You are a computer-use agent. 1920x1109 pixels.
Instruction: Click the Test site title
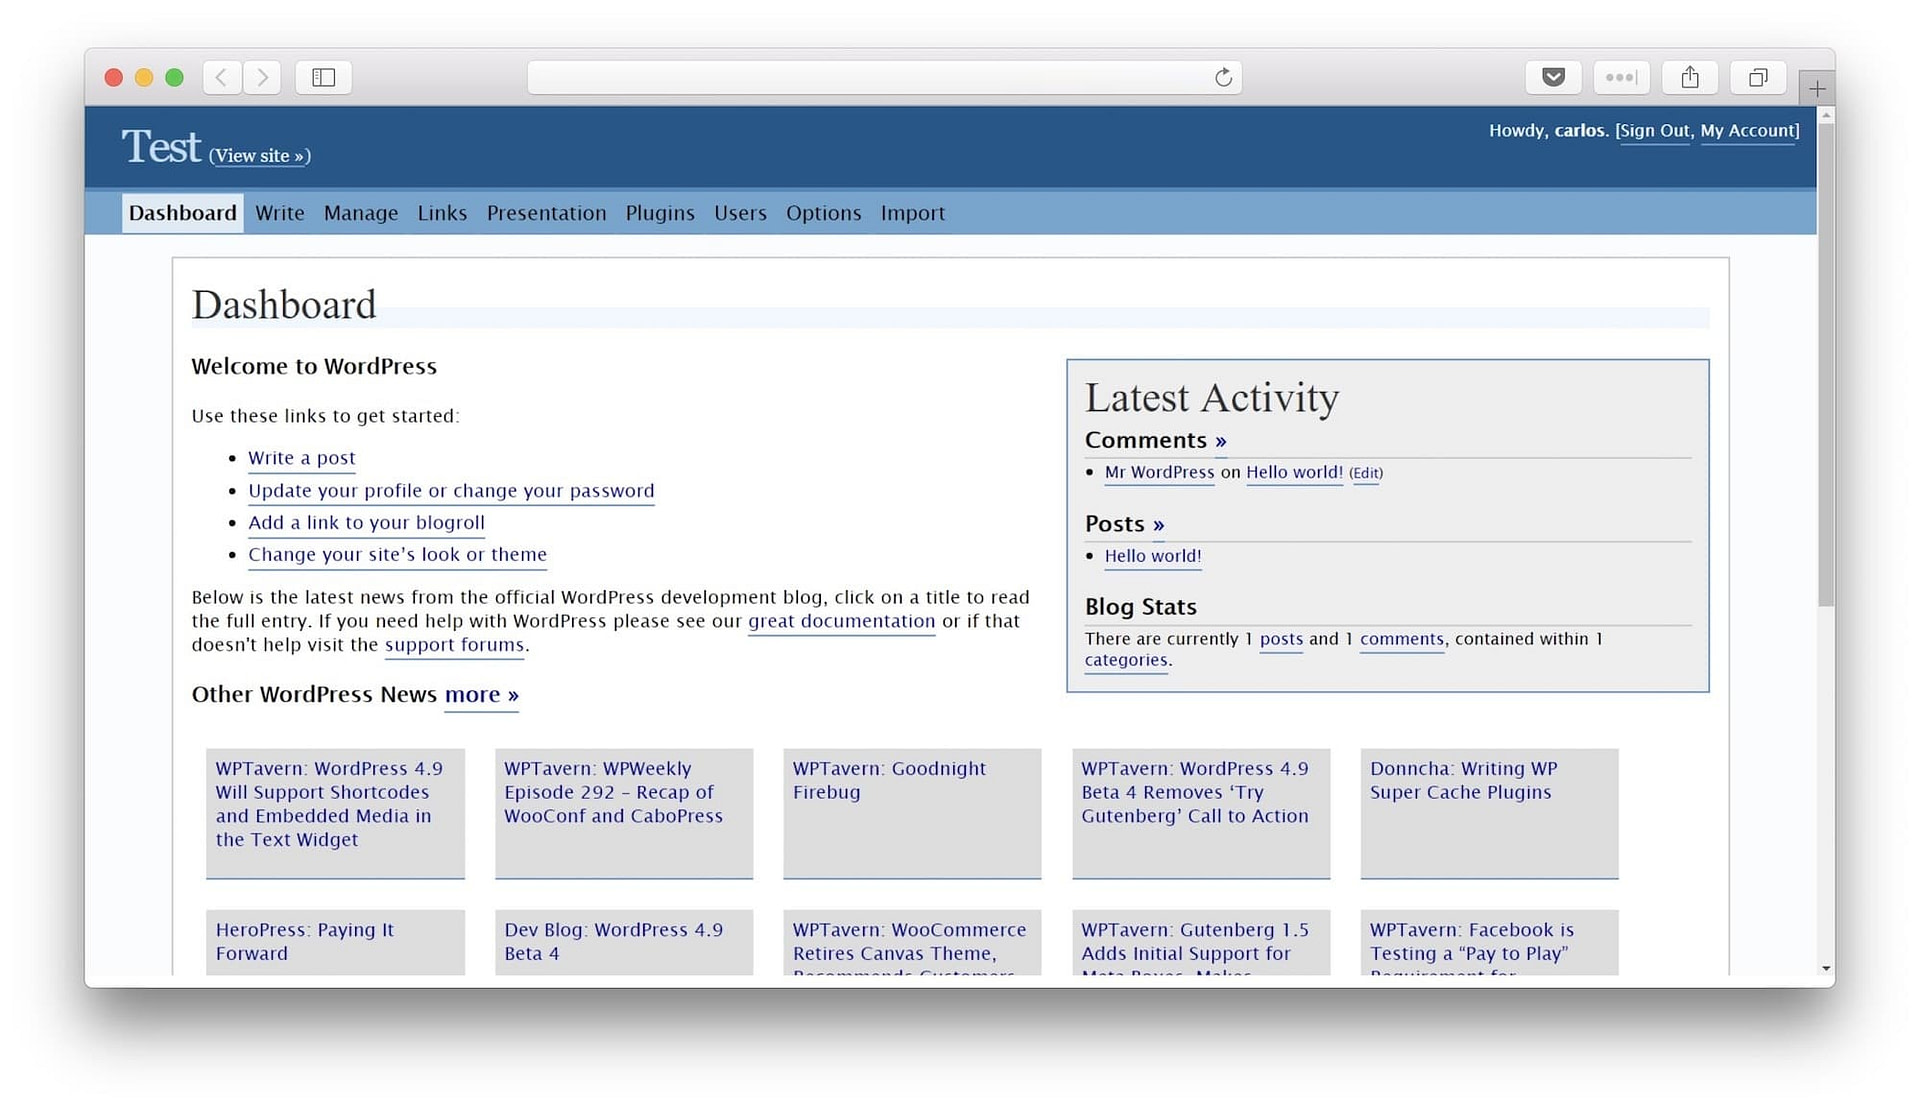(x=161, y=147)
